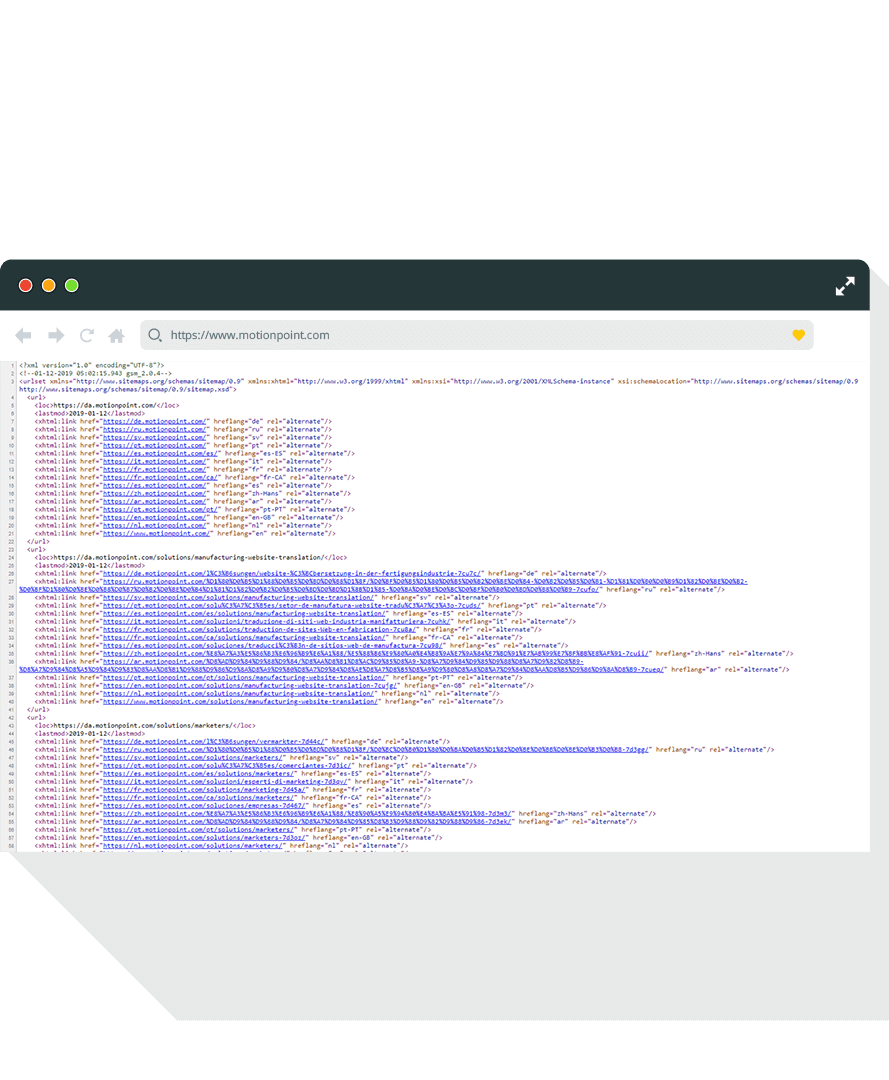Image resolution: width=889 pixels, height=1080 pixels.
Task: Open the sv.motionpoint.com solutions/marketers link
Action: [193, 758]
